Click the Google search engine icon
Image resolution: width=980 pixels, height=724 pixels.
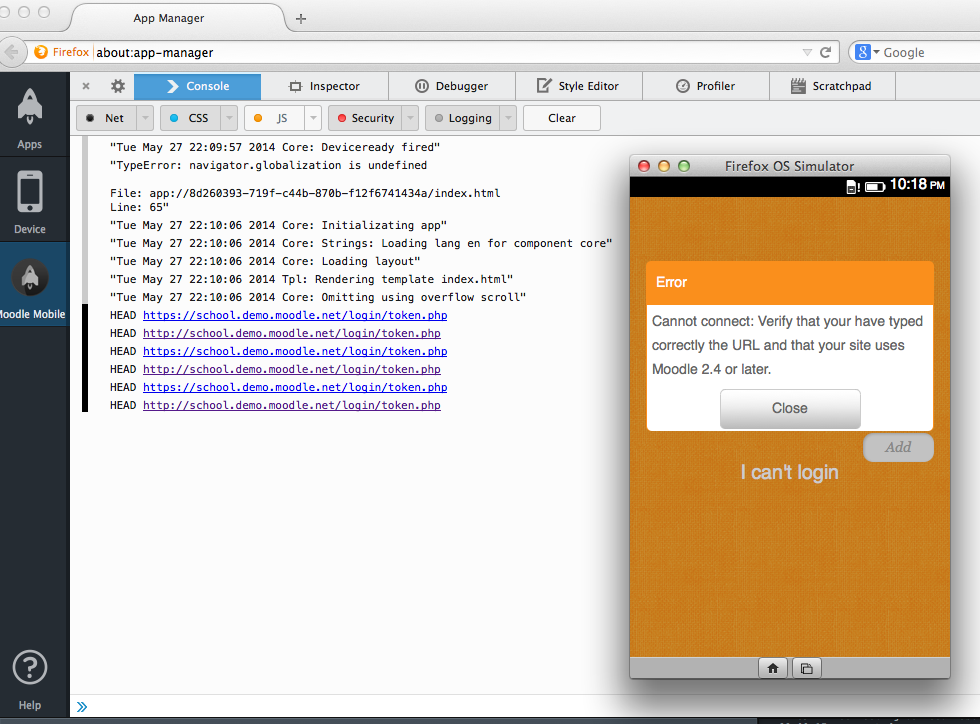(862, 52)
